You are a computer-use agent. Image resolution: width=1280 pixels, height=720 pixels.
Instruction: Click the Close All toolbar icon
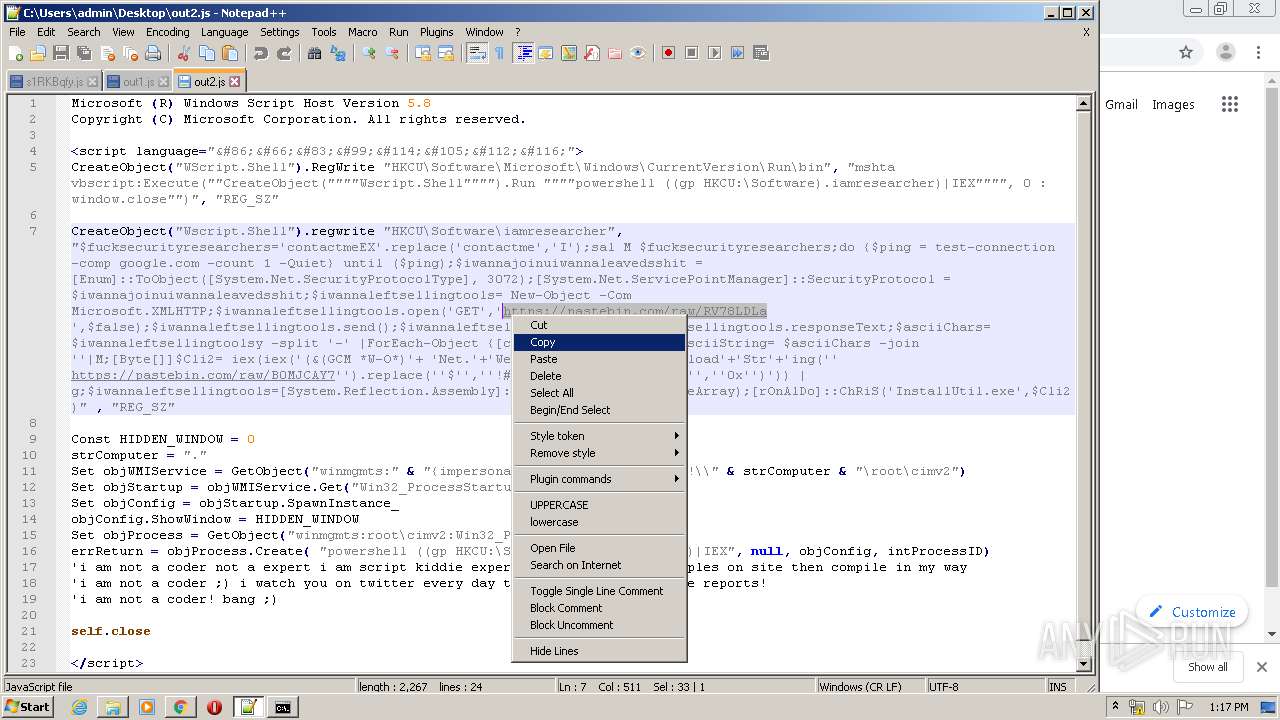pyautogui.click(x=130, y=53)
